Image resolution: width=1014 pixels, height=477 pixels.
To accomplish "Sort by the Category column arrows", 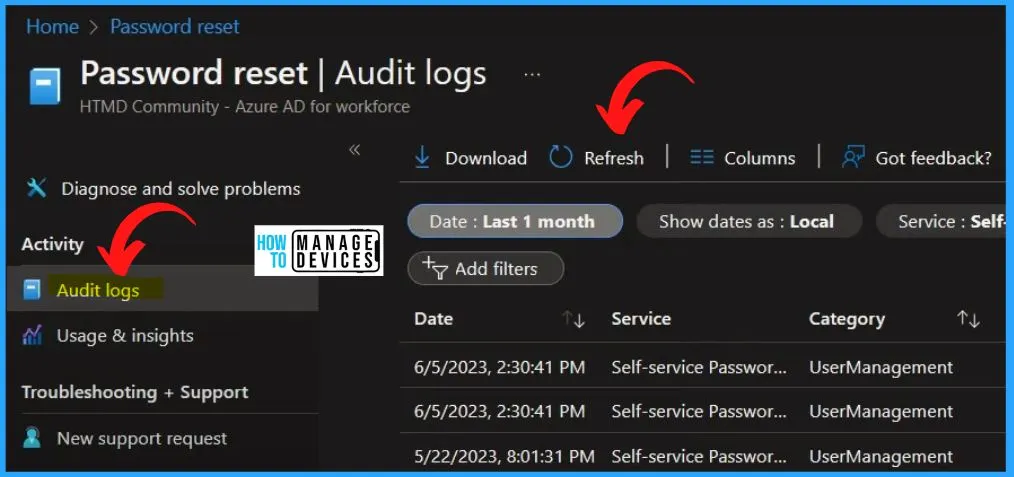I will 968,319.
